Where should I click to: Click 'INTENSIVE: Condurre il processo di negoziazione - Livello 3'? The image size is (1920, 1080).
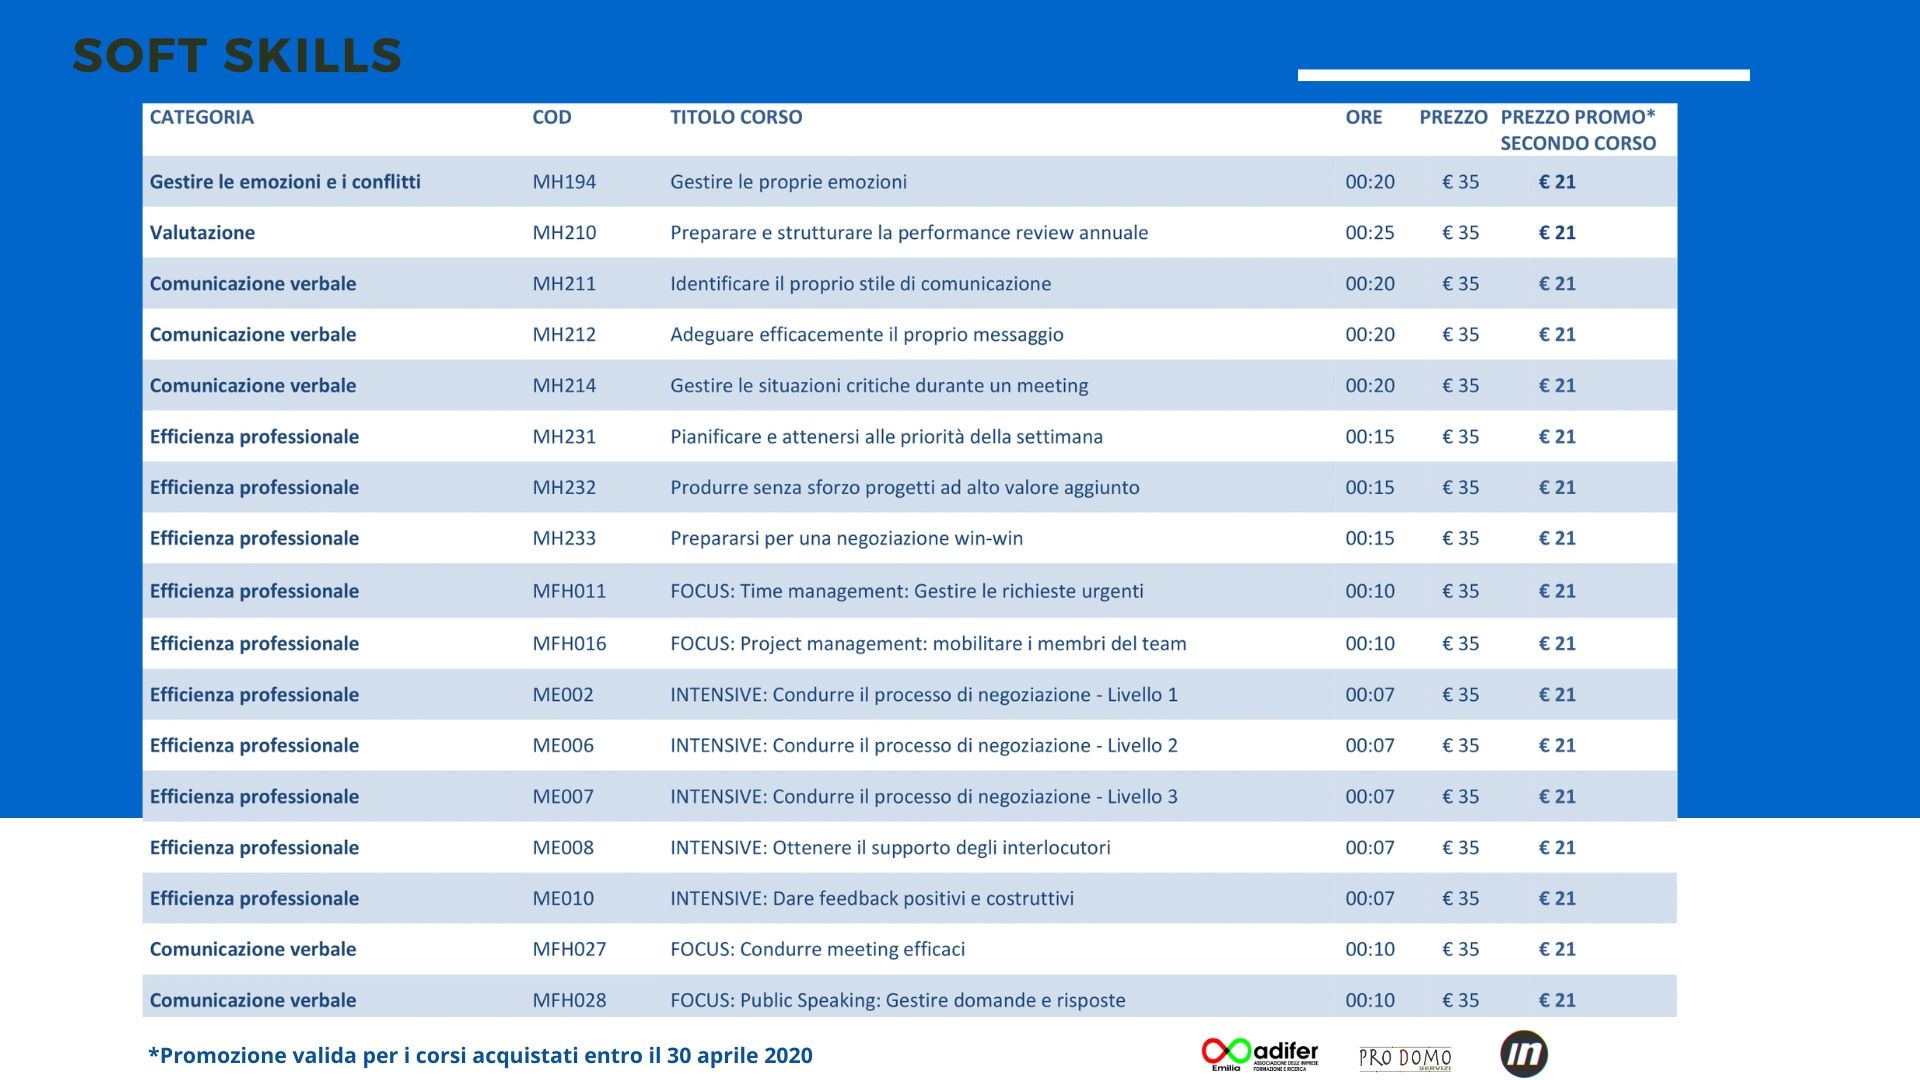(x=924, y=797)
